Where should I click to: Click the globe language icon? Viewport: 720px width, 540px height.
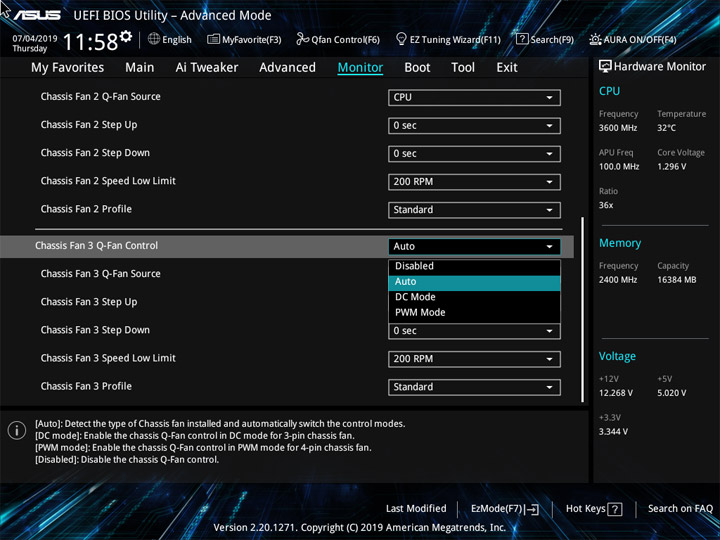pos(154,39)
